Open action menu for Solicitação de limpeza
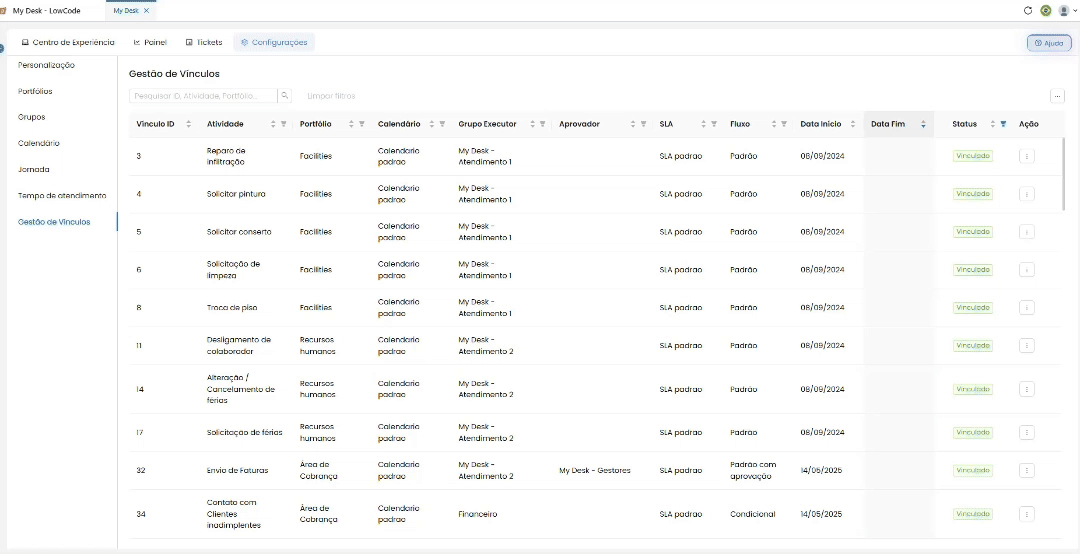This screenshot has width=1080, height=554. 1026,269
